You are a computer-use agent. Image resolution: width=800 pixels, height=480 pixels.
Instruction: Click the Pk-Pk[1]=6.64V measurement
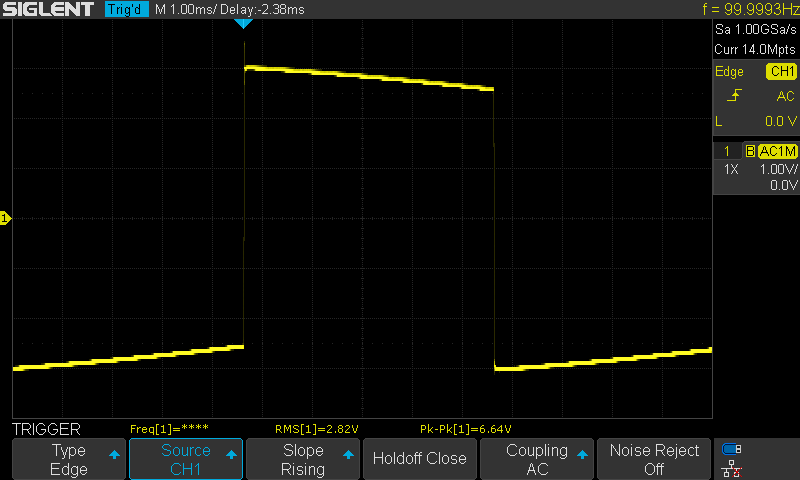pyautogui.click(x=465, y=429)
